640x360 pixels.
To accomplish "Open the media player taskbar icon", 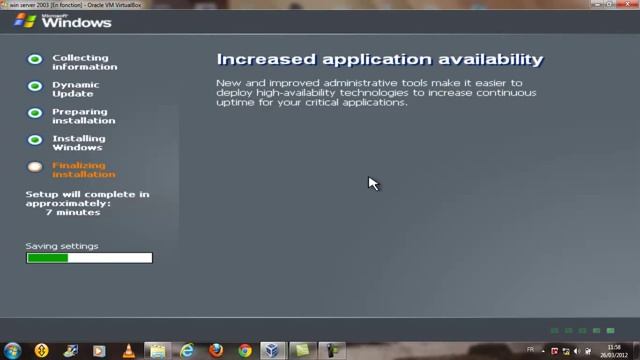I will point(99,351).
